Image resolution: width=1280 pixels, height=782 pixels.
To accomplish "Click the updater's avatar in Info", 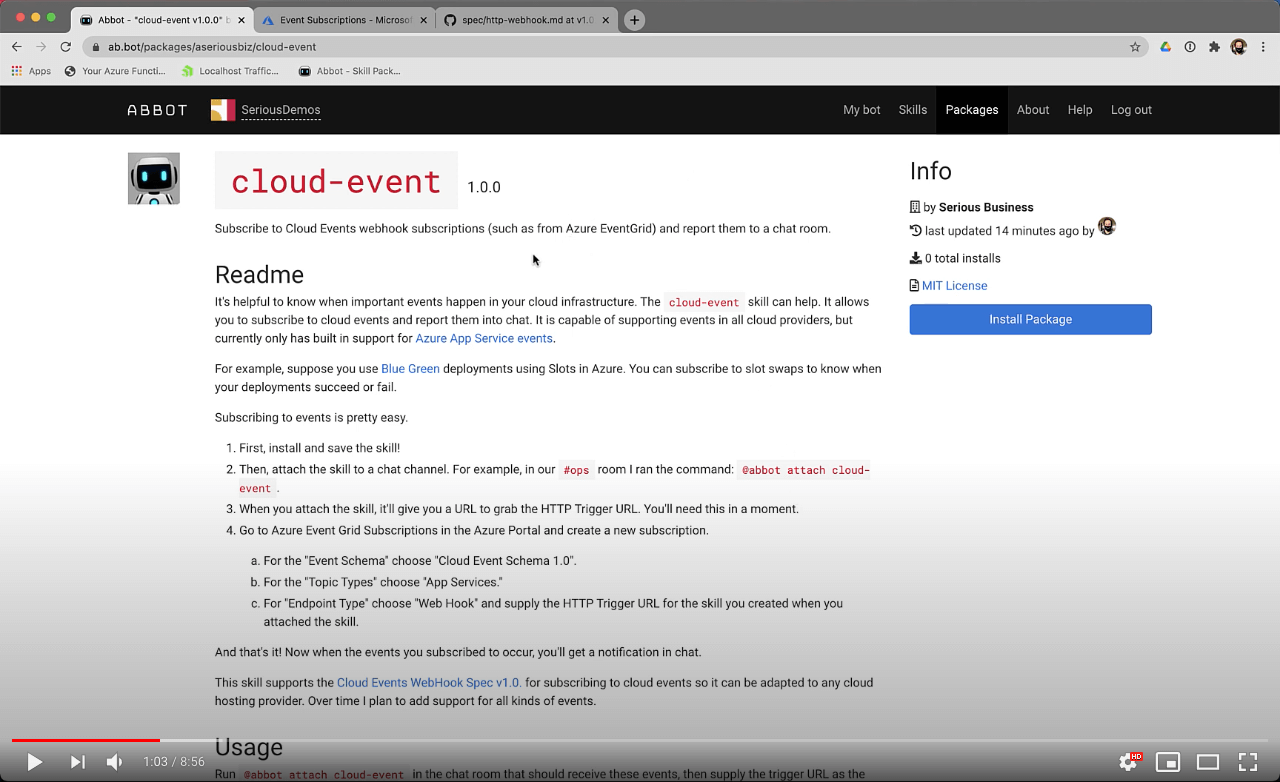I will 1107,227.
